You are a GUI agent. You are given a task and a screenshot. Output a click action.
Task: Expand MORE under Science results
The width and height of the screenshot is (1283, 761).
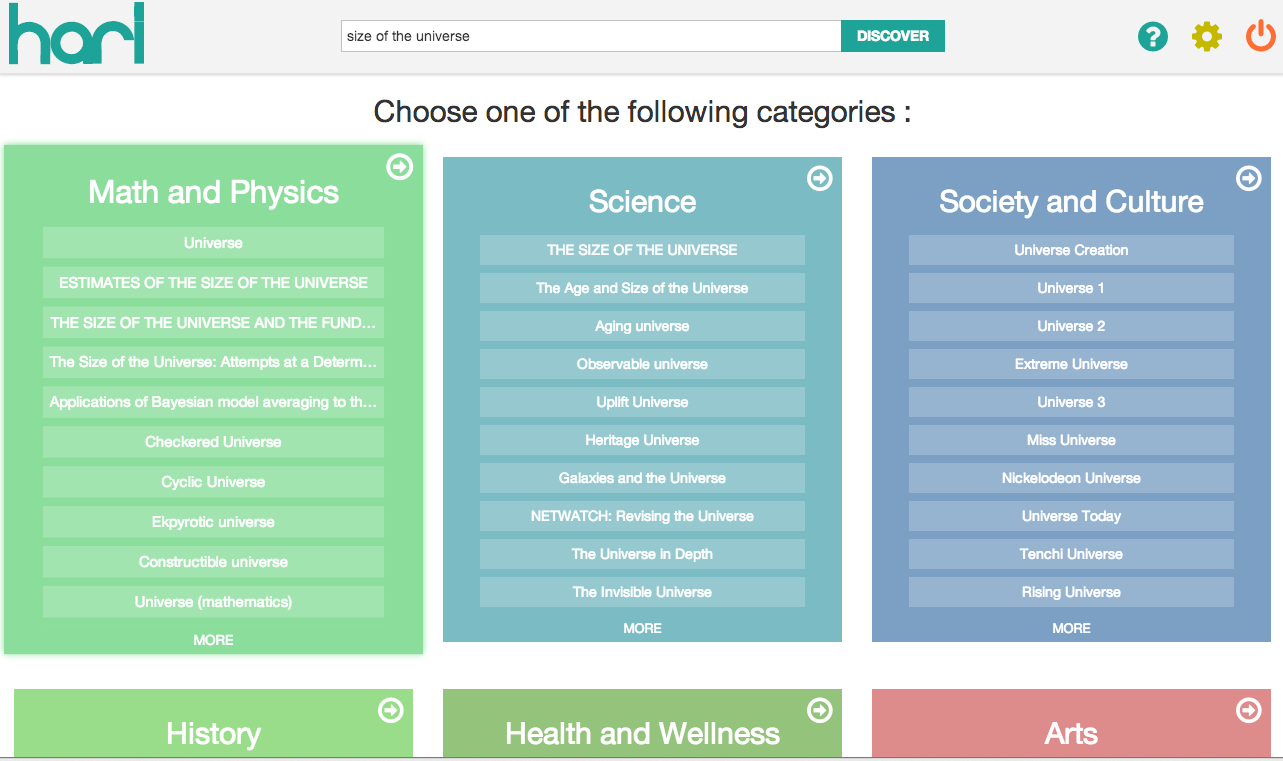(x=642, y=628)
